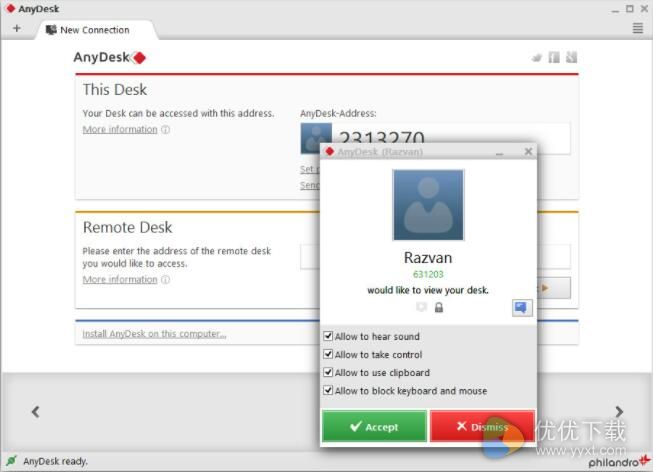Toggle Allow to use clipboard checkbox
The image size is (653, 472).
tap(328, 372)
